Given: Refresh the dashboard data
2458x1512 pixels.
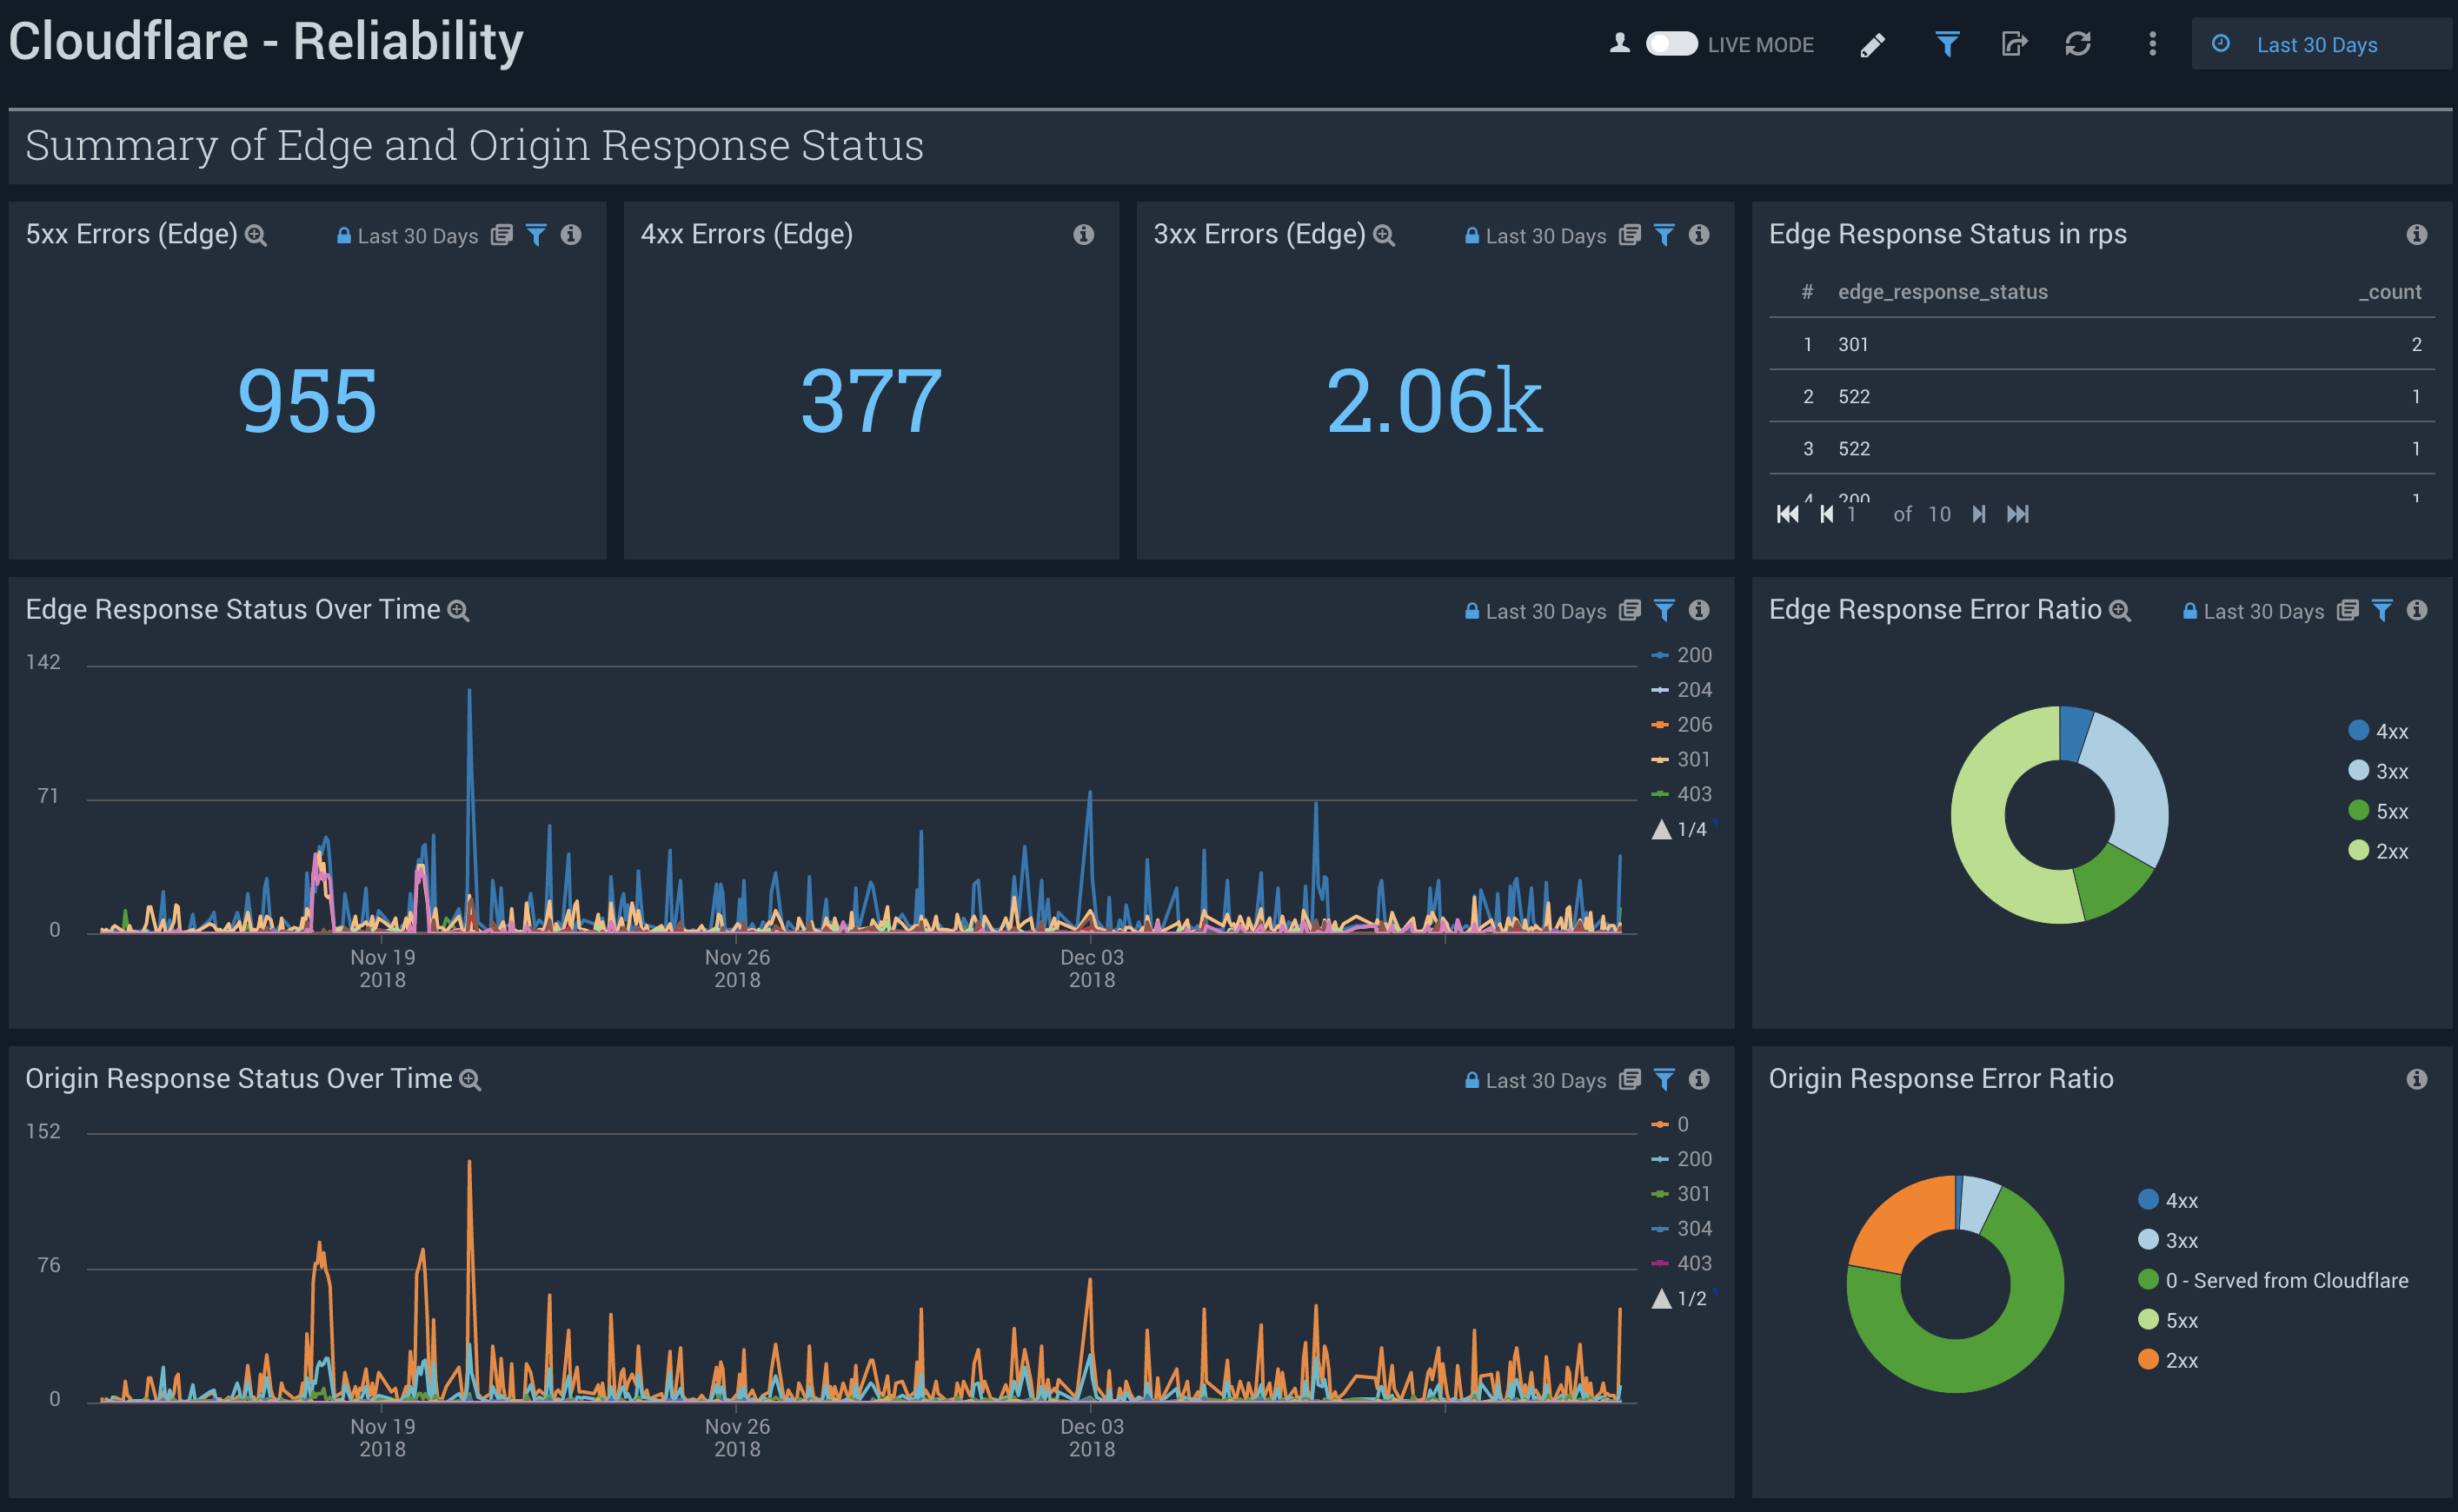Looking at the screenshot, I should (x=2080, y=45).
